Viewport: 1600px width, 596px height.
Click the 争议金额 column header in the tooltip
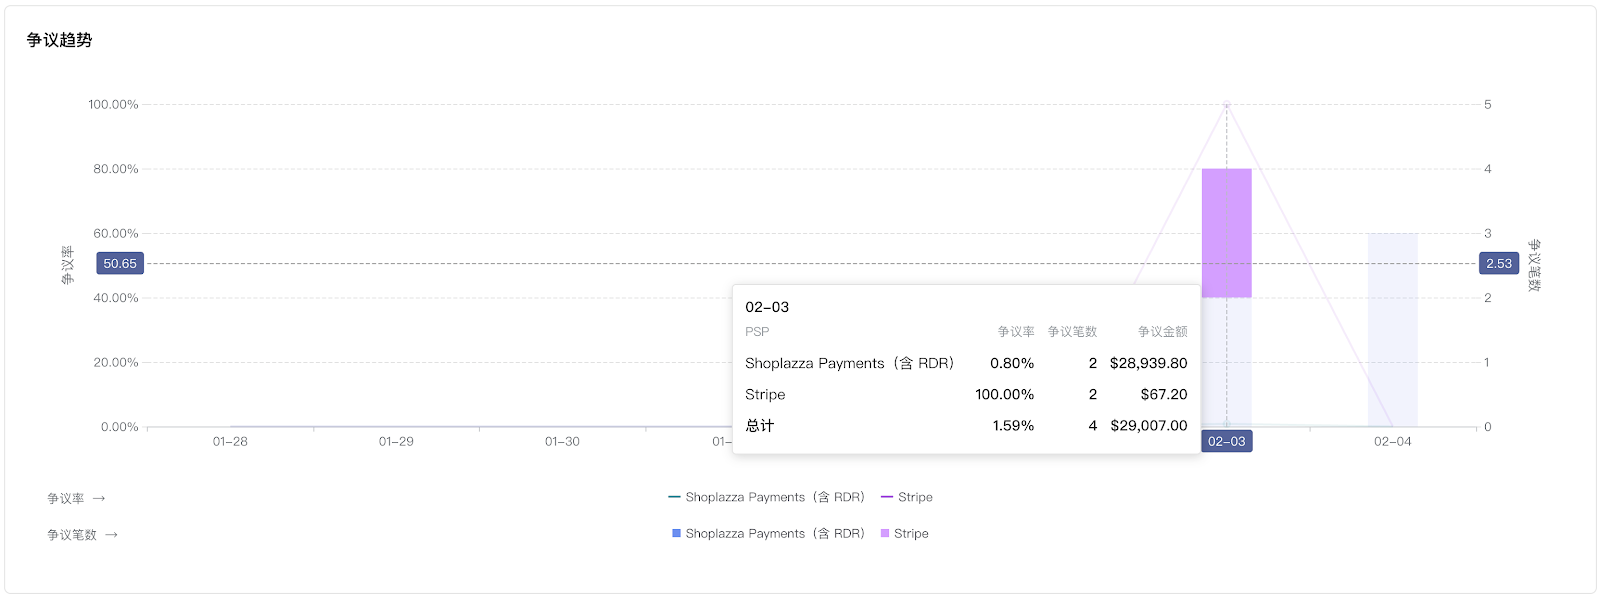pos(1162,332)
